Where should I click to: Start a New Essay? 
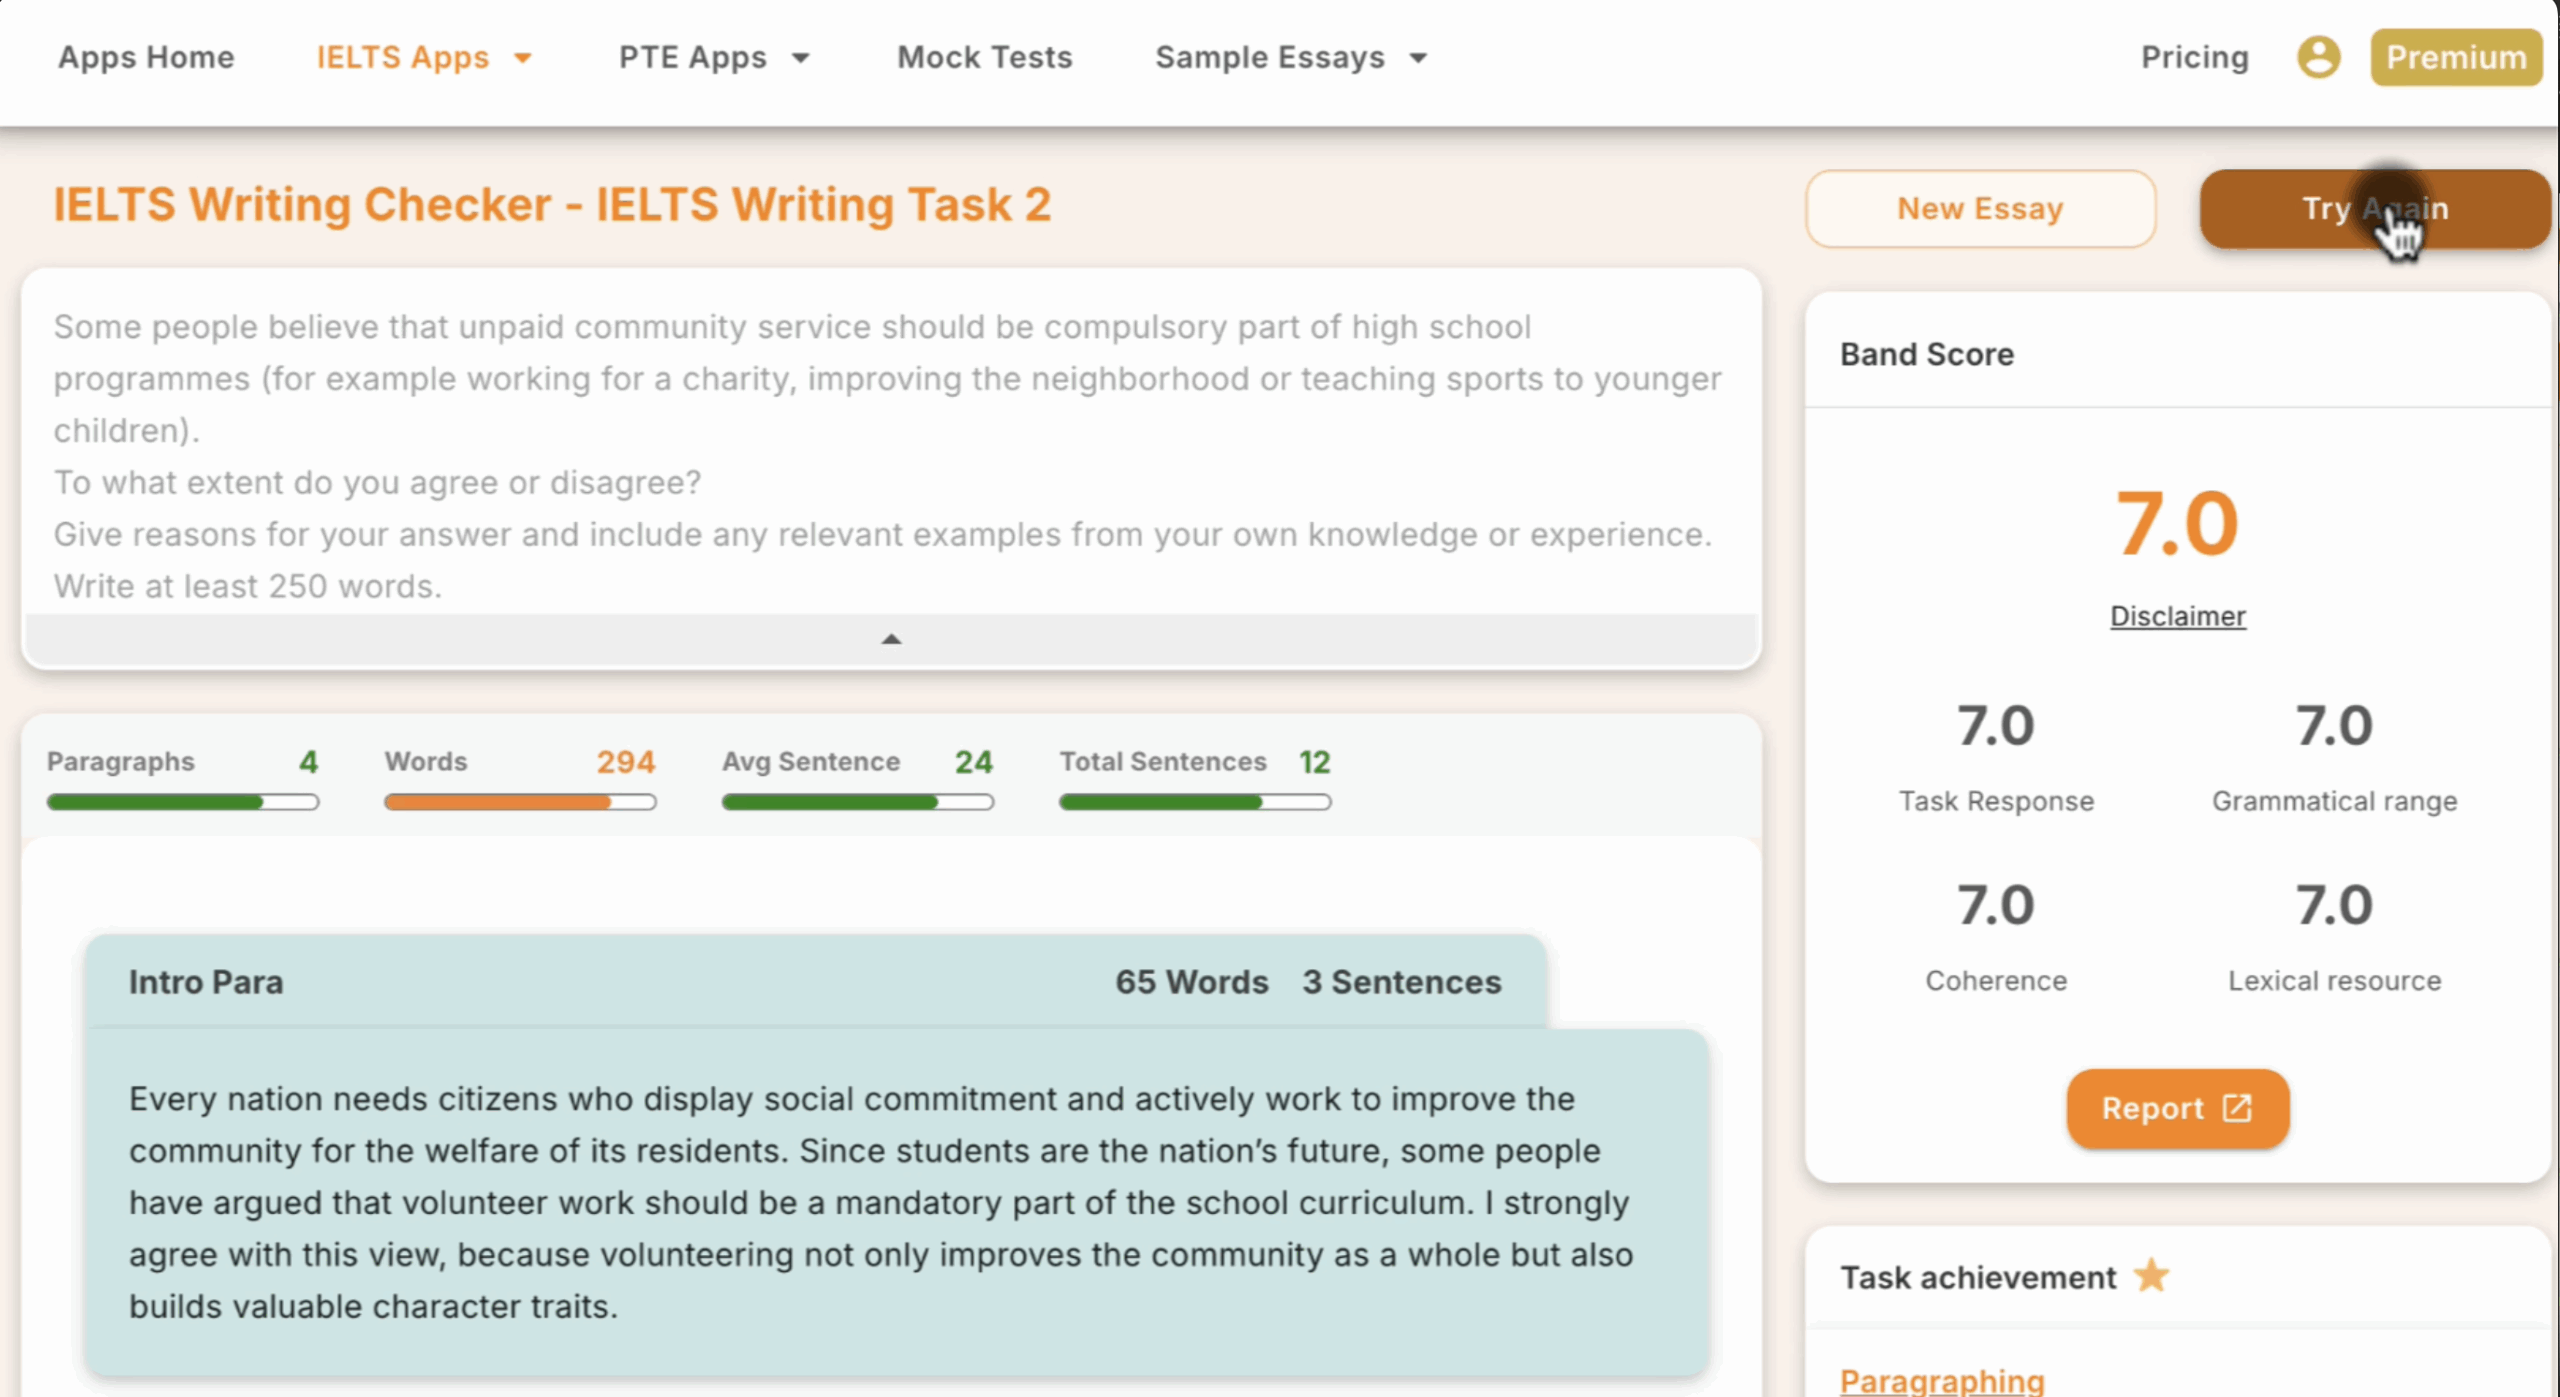[1980, 208]
